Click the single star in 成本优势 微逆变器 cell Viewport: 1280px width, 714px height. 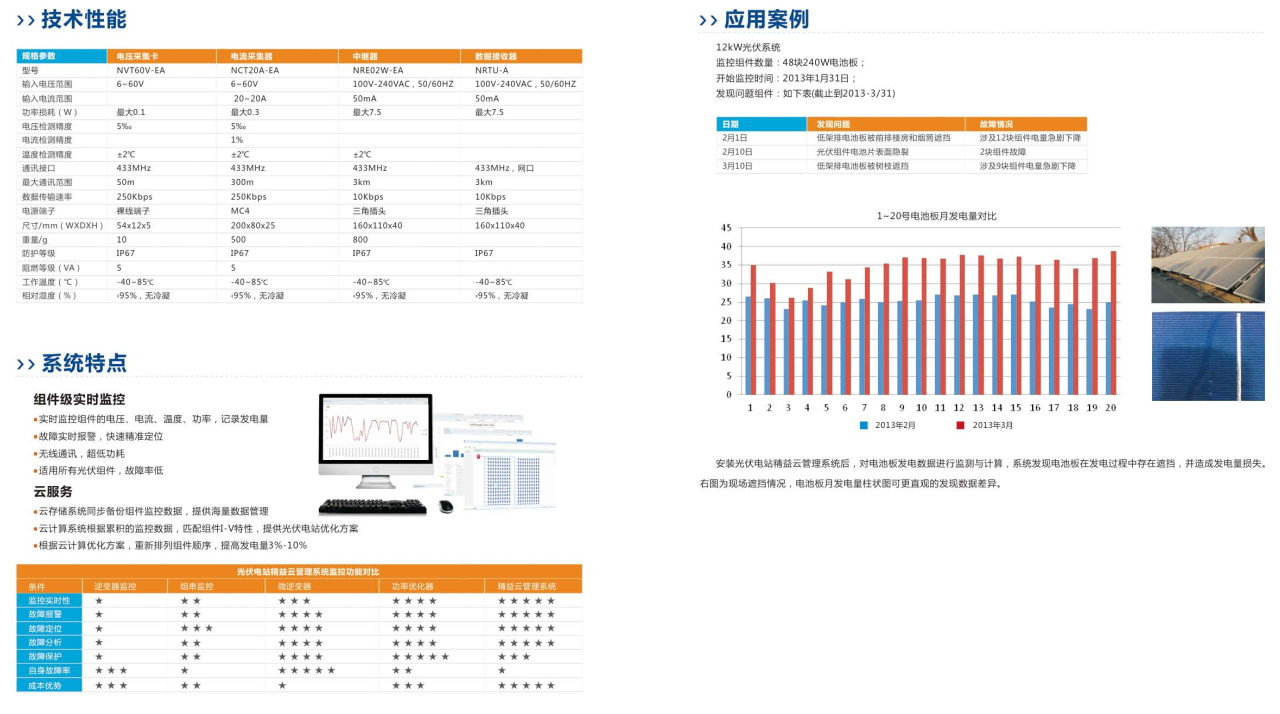click(282, 686)
